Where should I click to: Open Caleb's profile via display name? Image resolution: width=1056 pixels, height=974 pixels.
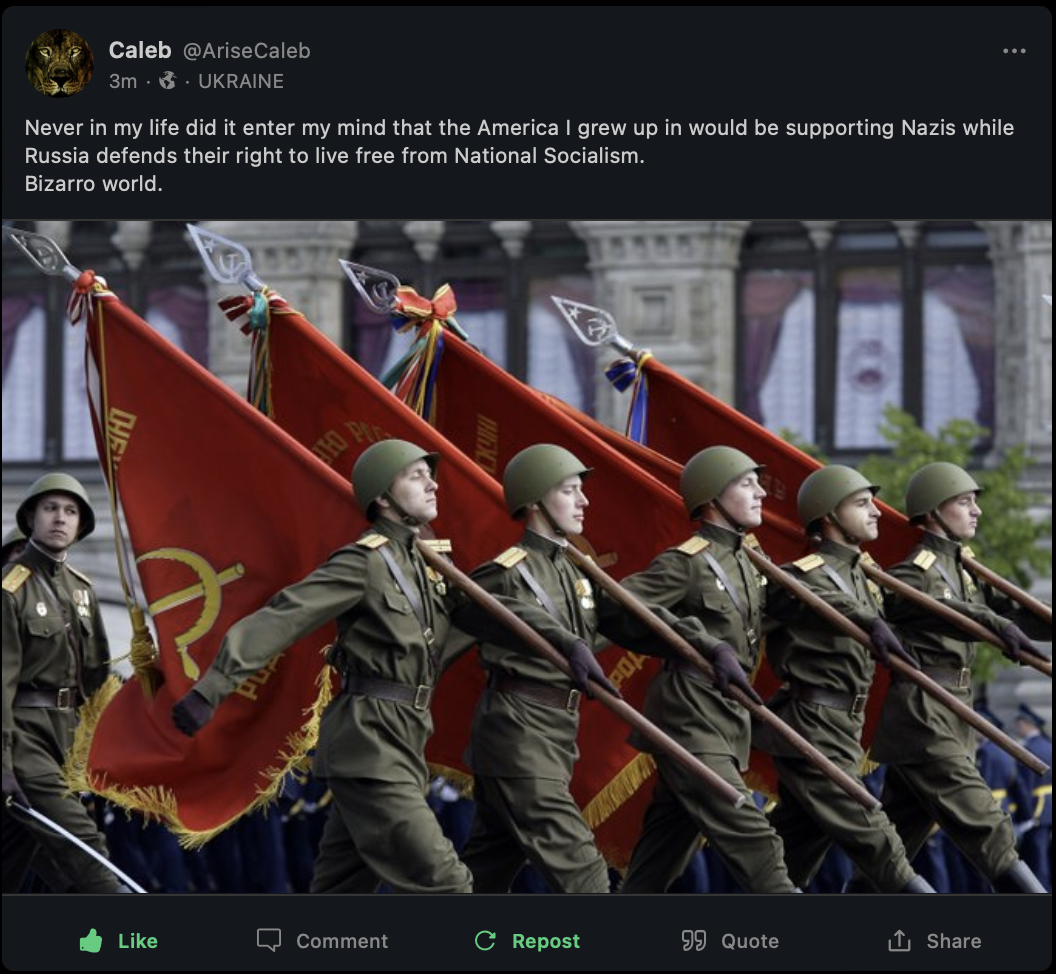140,50
